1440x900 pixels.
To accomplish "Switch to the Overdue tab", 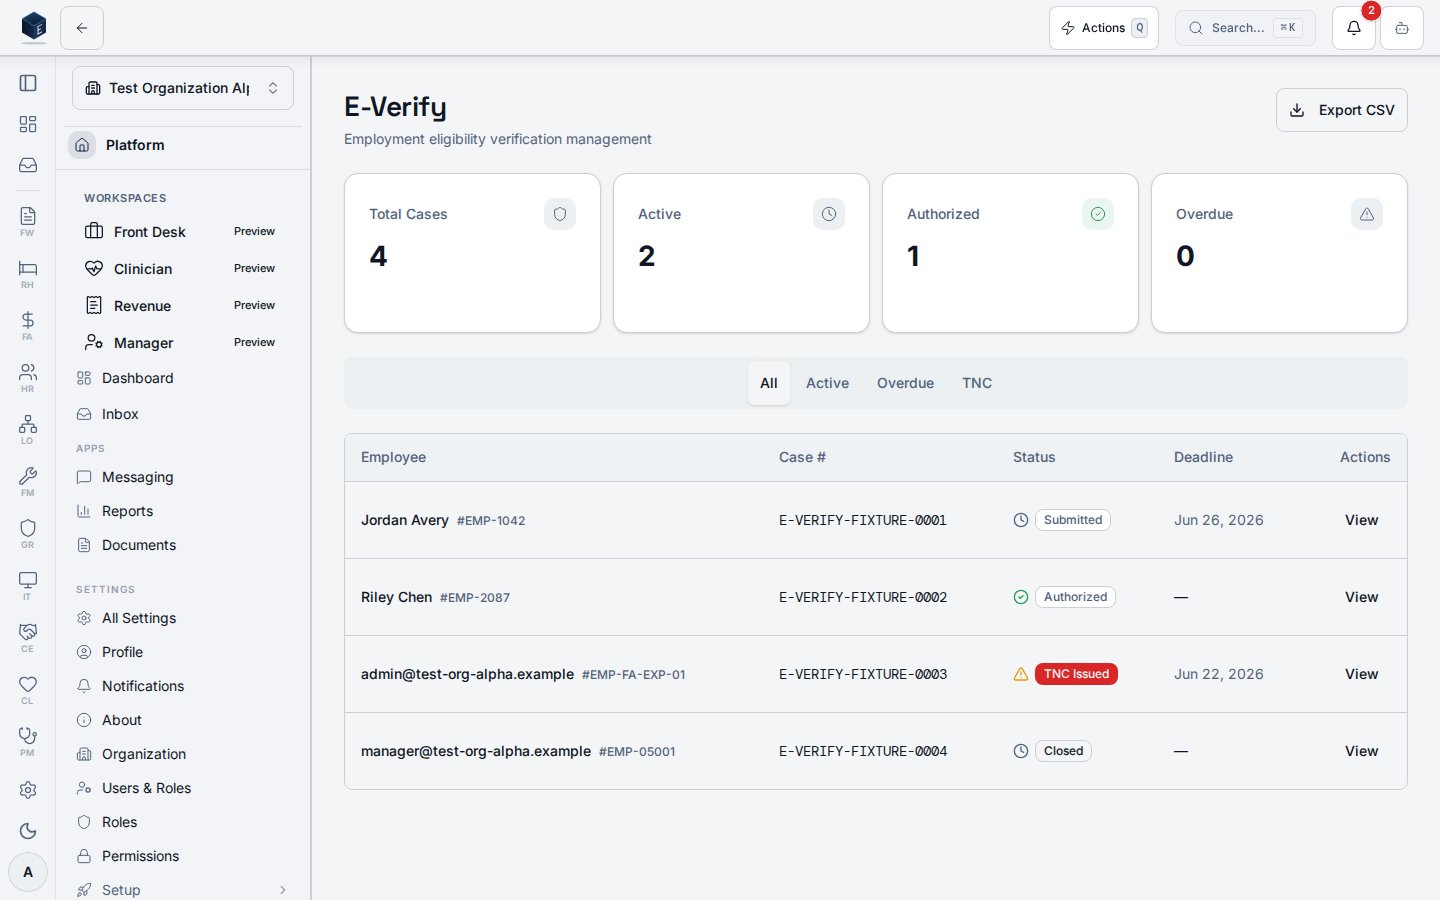I will (x=906, y=383).
